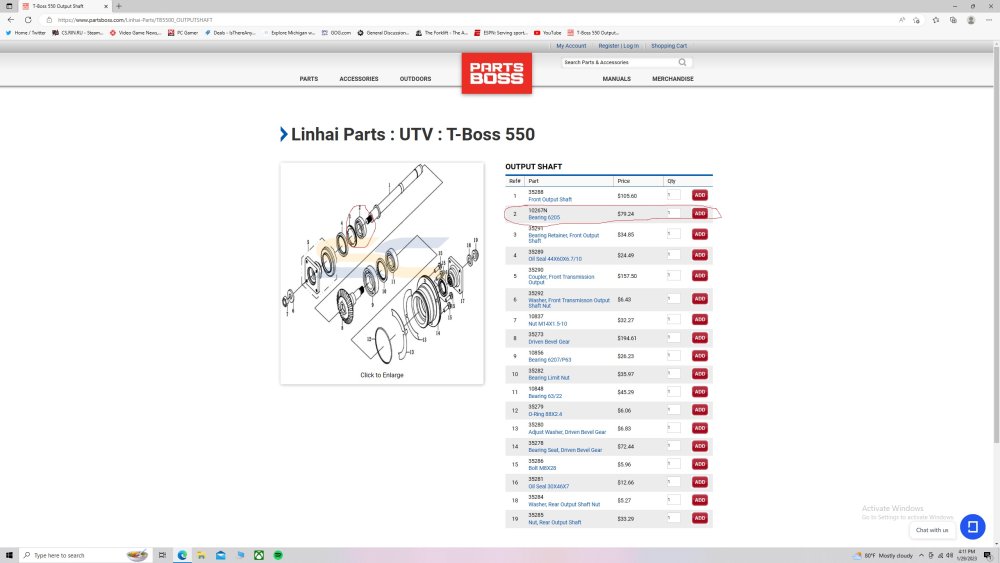
Task: Open Microsoft Edge taskbar icon
Action: 182,555
